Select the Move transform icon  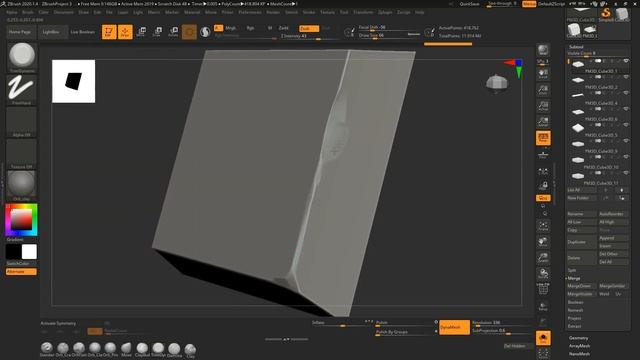[141, 32]
